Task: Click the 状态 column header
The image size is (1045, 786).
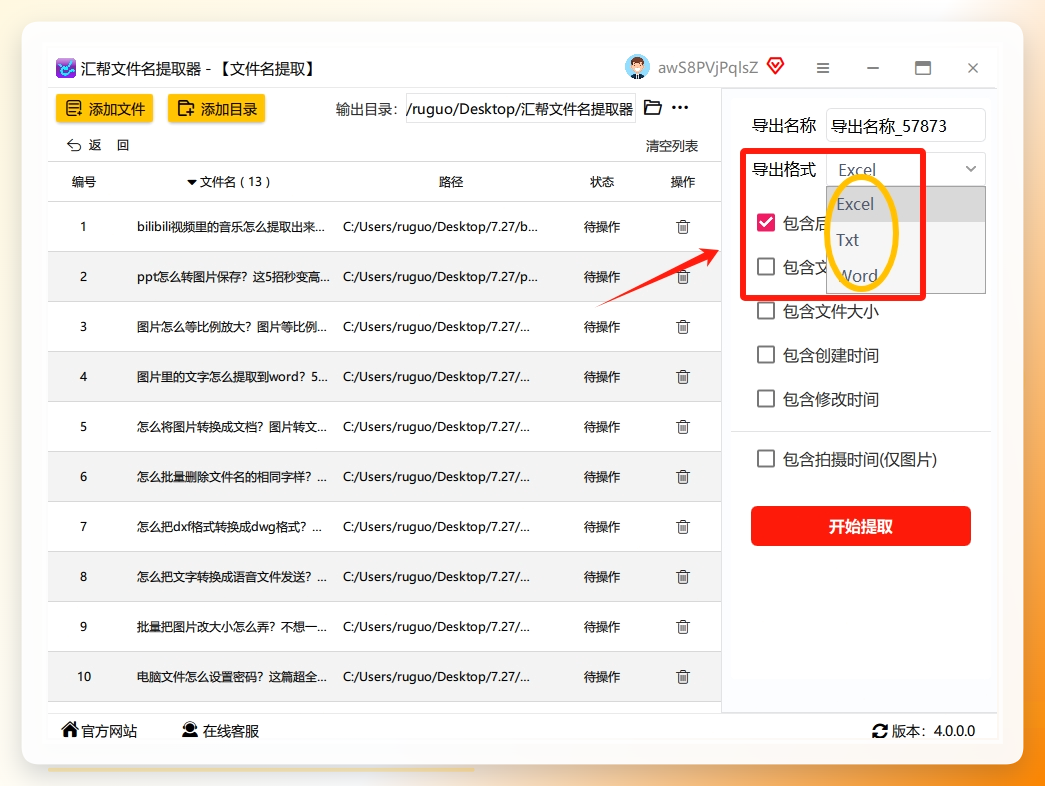Action: coord(602,182)
